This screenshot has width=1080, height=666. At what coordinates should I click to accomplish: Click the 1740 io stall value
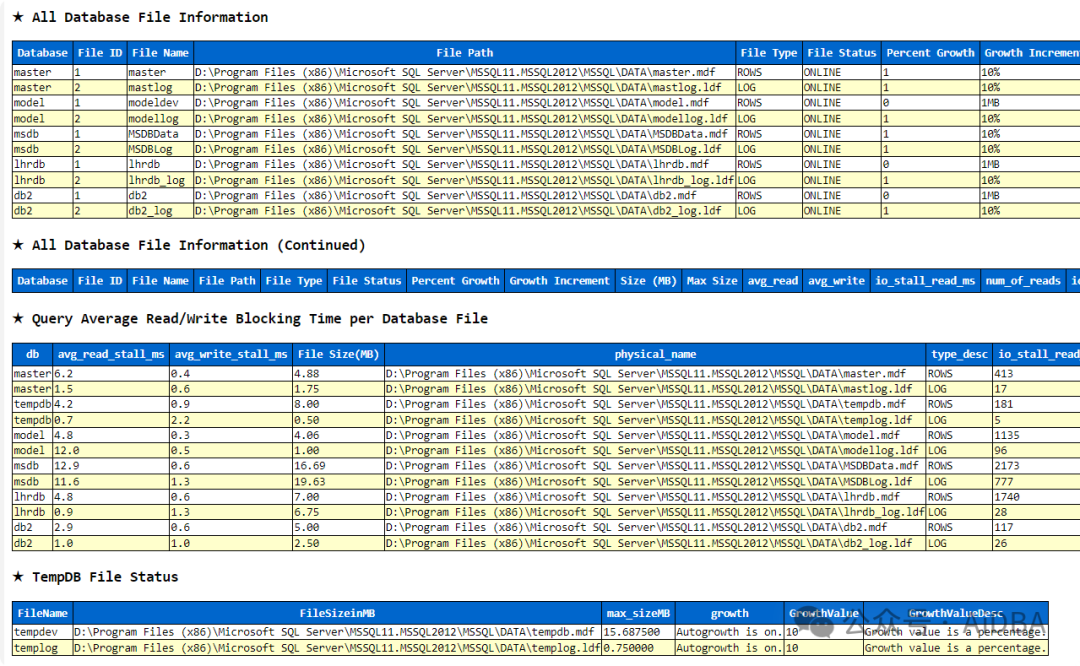click(1006, 497)
